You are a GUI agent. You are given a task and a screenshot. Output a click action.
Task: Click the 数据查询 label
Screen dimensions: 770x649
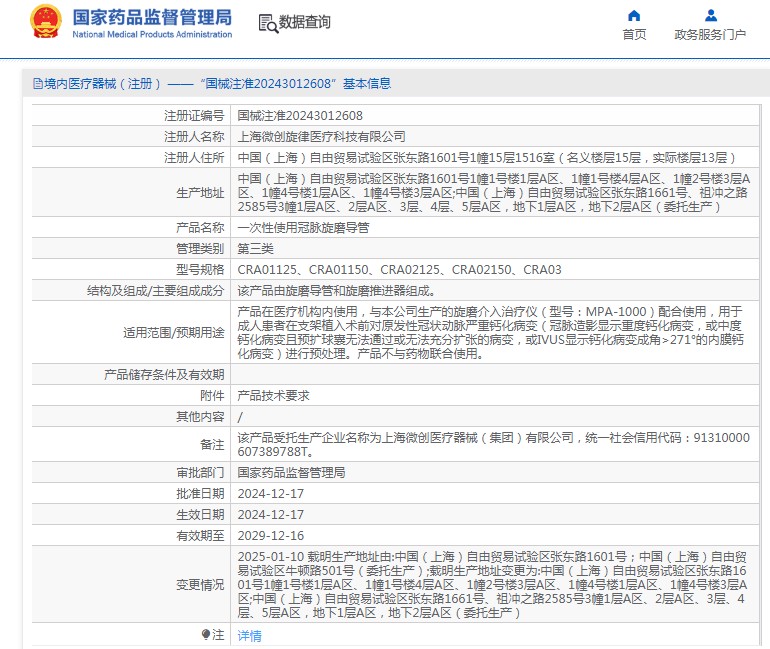(x=304, y=22)
